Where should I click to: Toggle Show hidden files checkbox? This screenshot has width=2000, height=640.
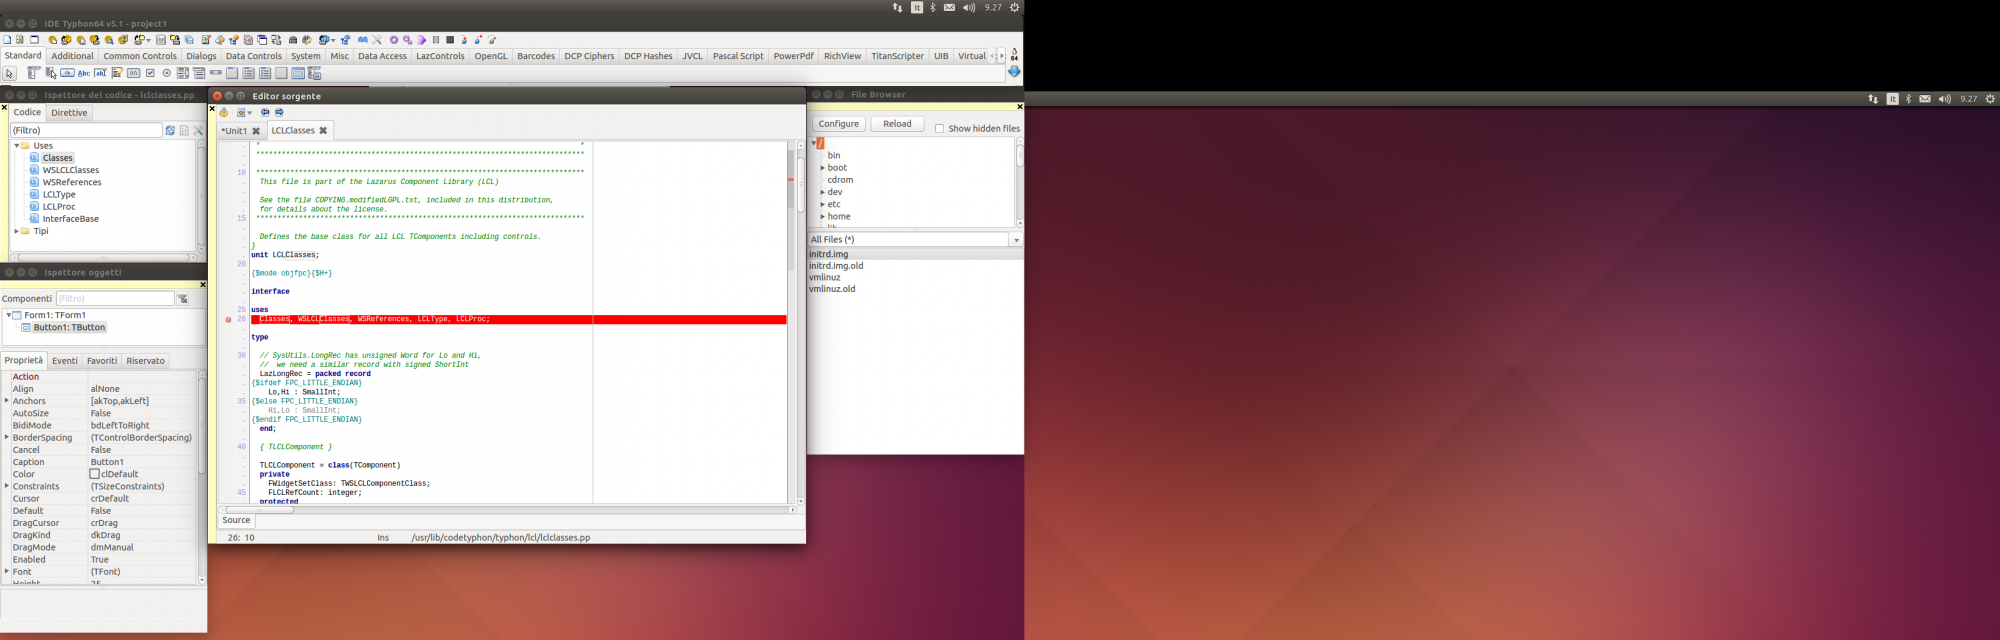pyautogui.click(x=939, y=128)
